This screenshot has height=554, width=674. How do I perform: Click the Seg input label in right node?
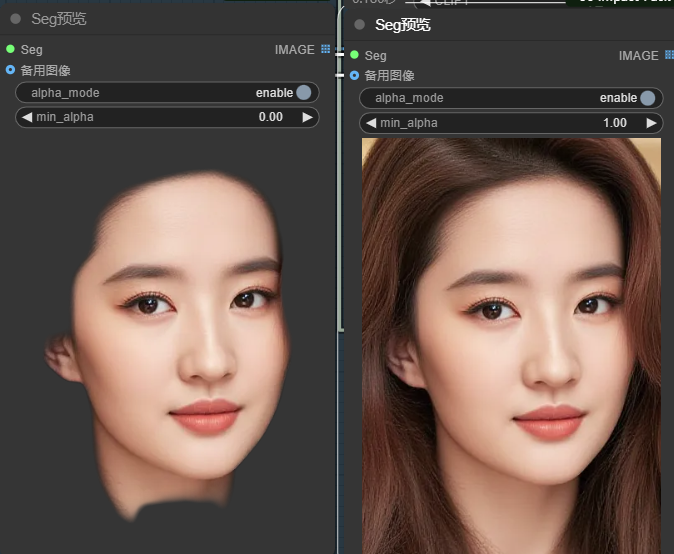click(376, 55)
